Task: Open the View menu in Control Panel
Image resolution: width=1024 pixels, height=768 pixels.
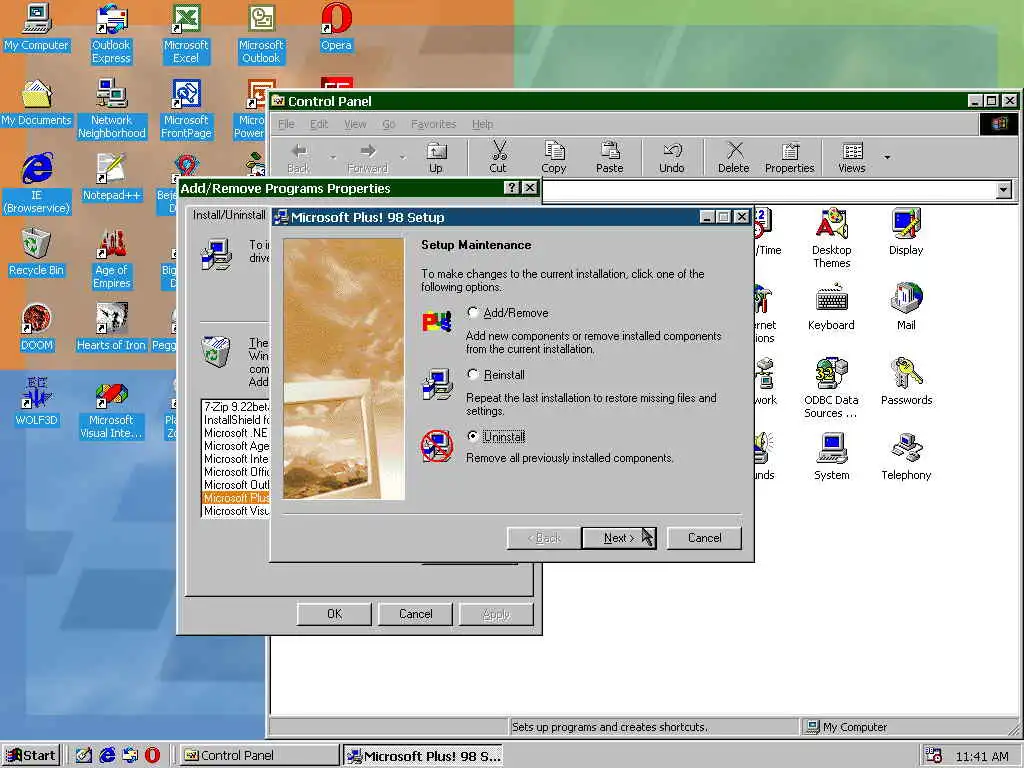Action: [355, 124]
